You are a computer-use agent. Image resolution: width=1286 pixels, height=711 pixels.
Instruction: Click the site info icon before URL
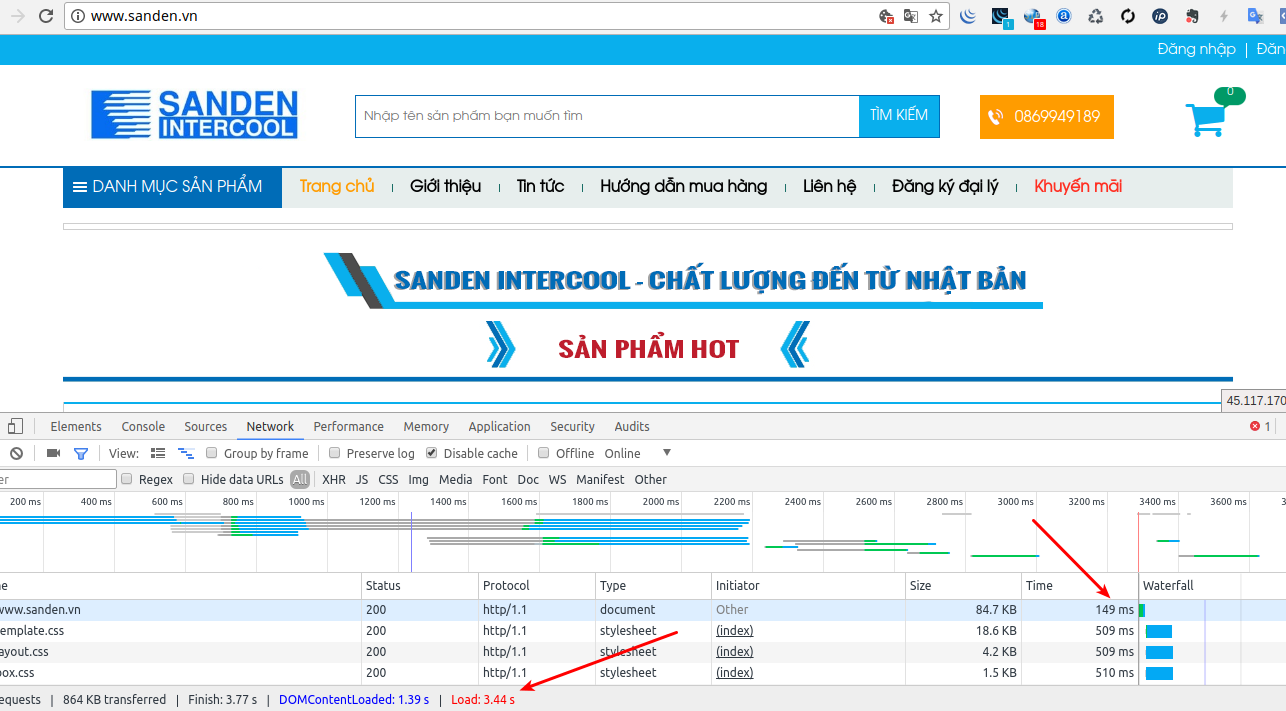click(77, 16)
